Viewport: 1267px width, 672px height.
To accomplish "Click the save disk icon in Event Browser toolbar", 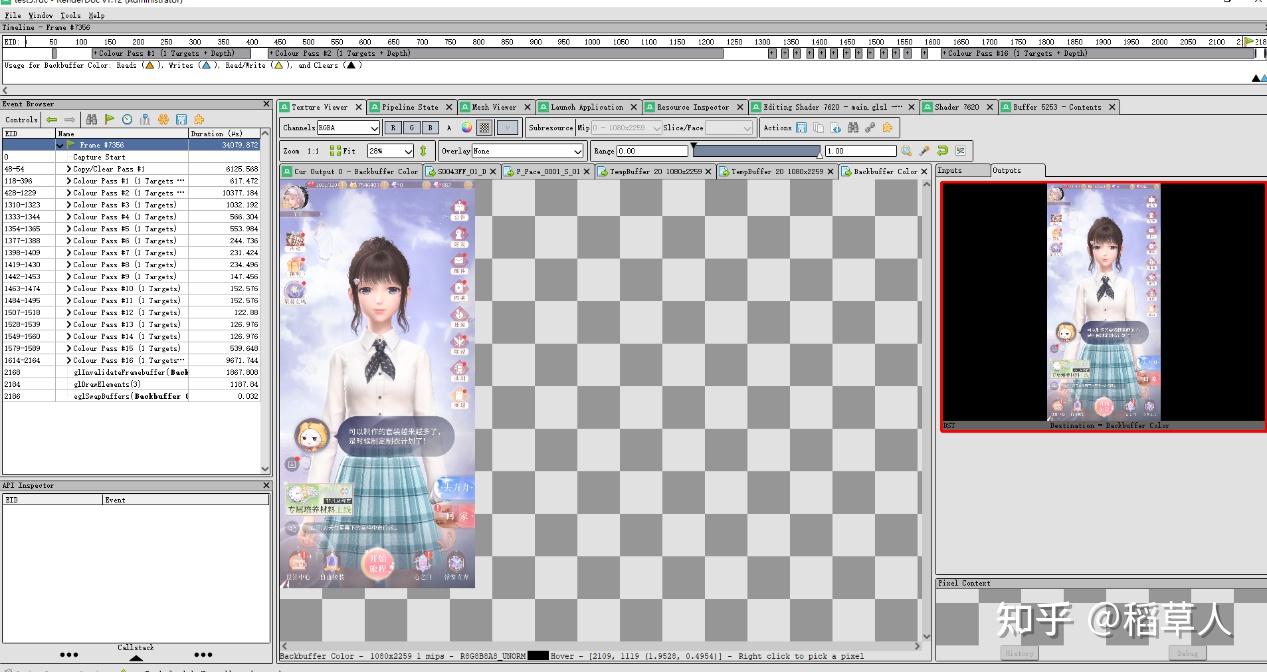I will point(181,119).
